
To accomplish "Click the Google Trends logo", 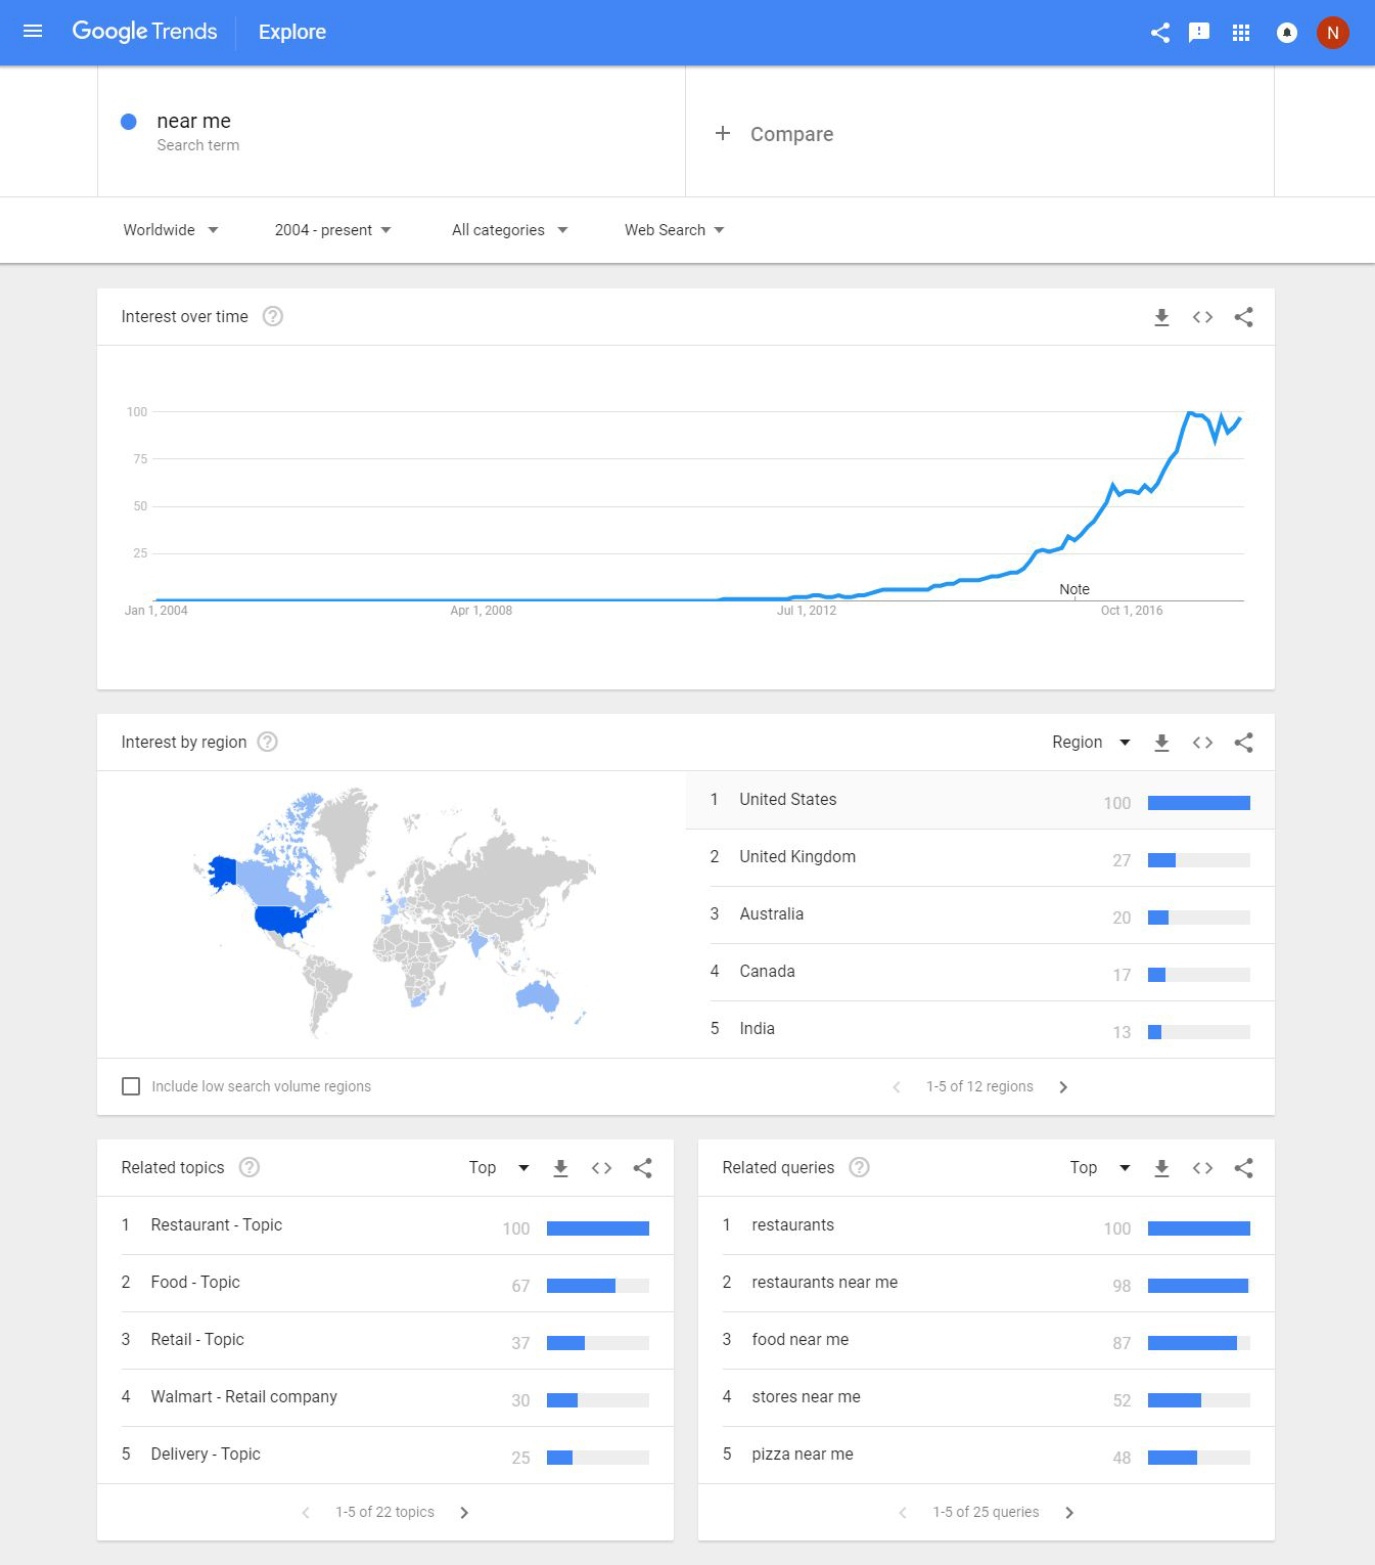I will 144,31.
